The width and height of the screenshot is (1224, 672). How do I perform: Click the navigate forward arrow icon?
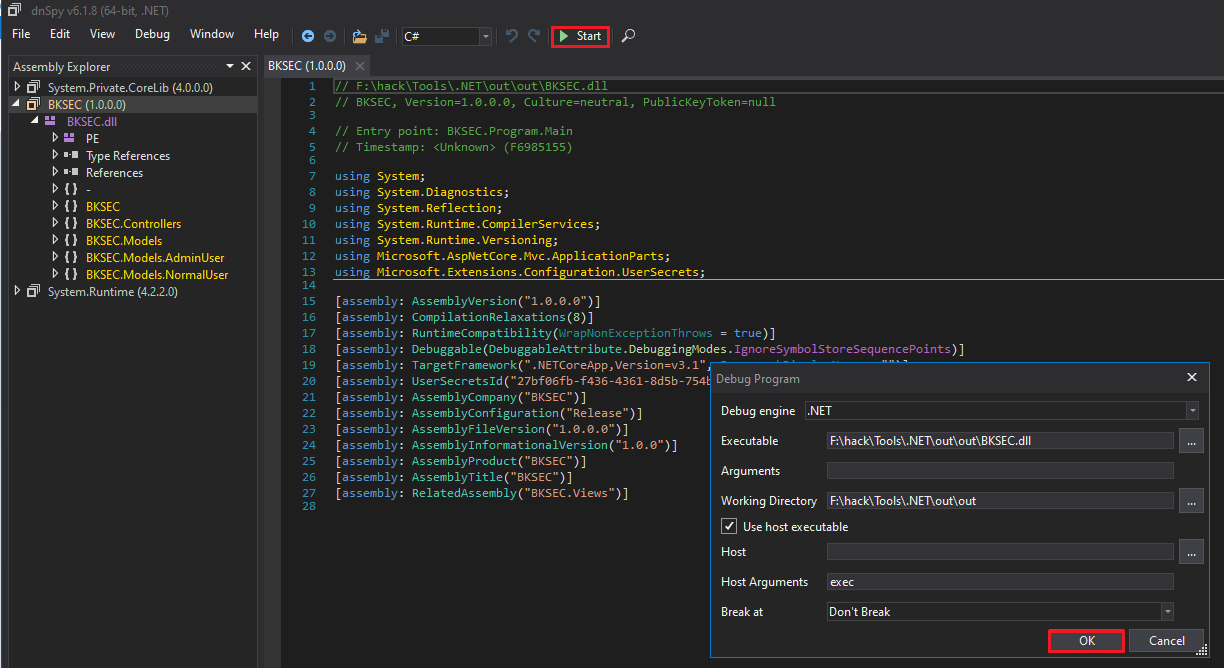(x=331, y=36)
